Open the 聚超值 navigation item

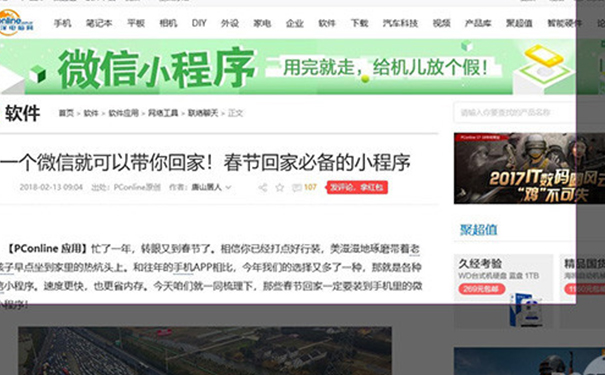tap(519, 23)
